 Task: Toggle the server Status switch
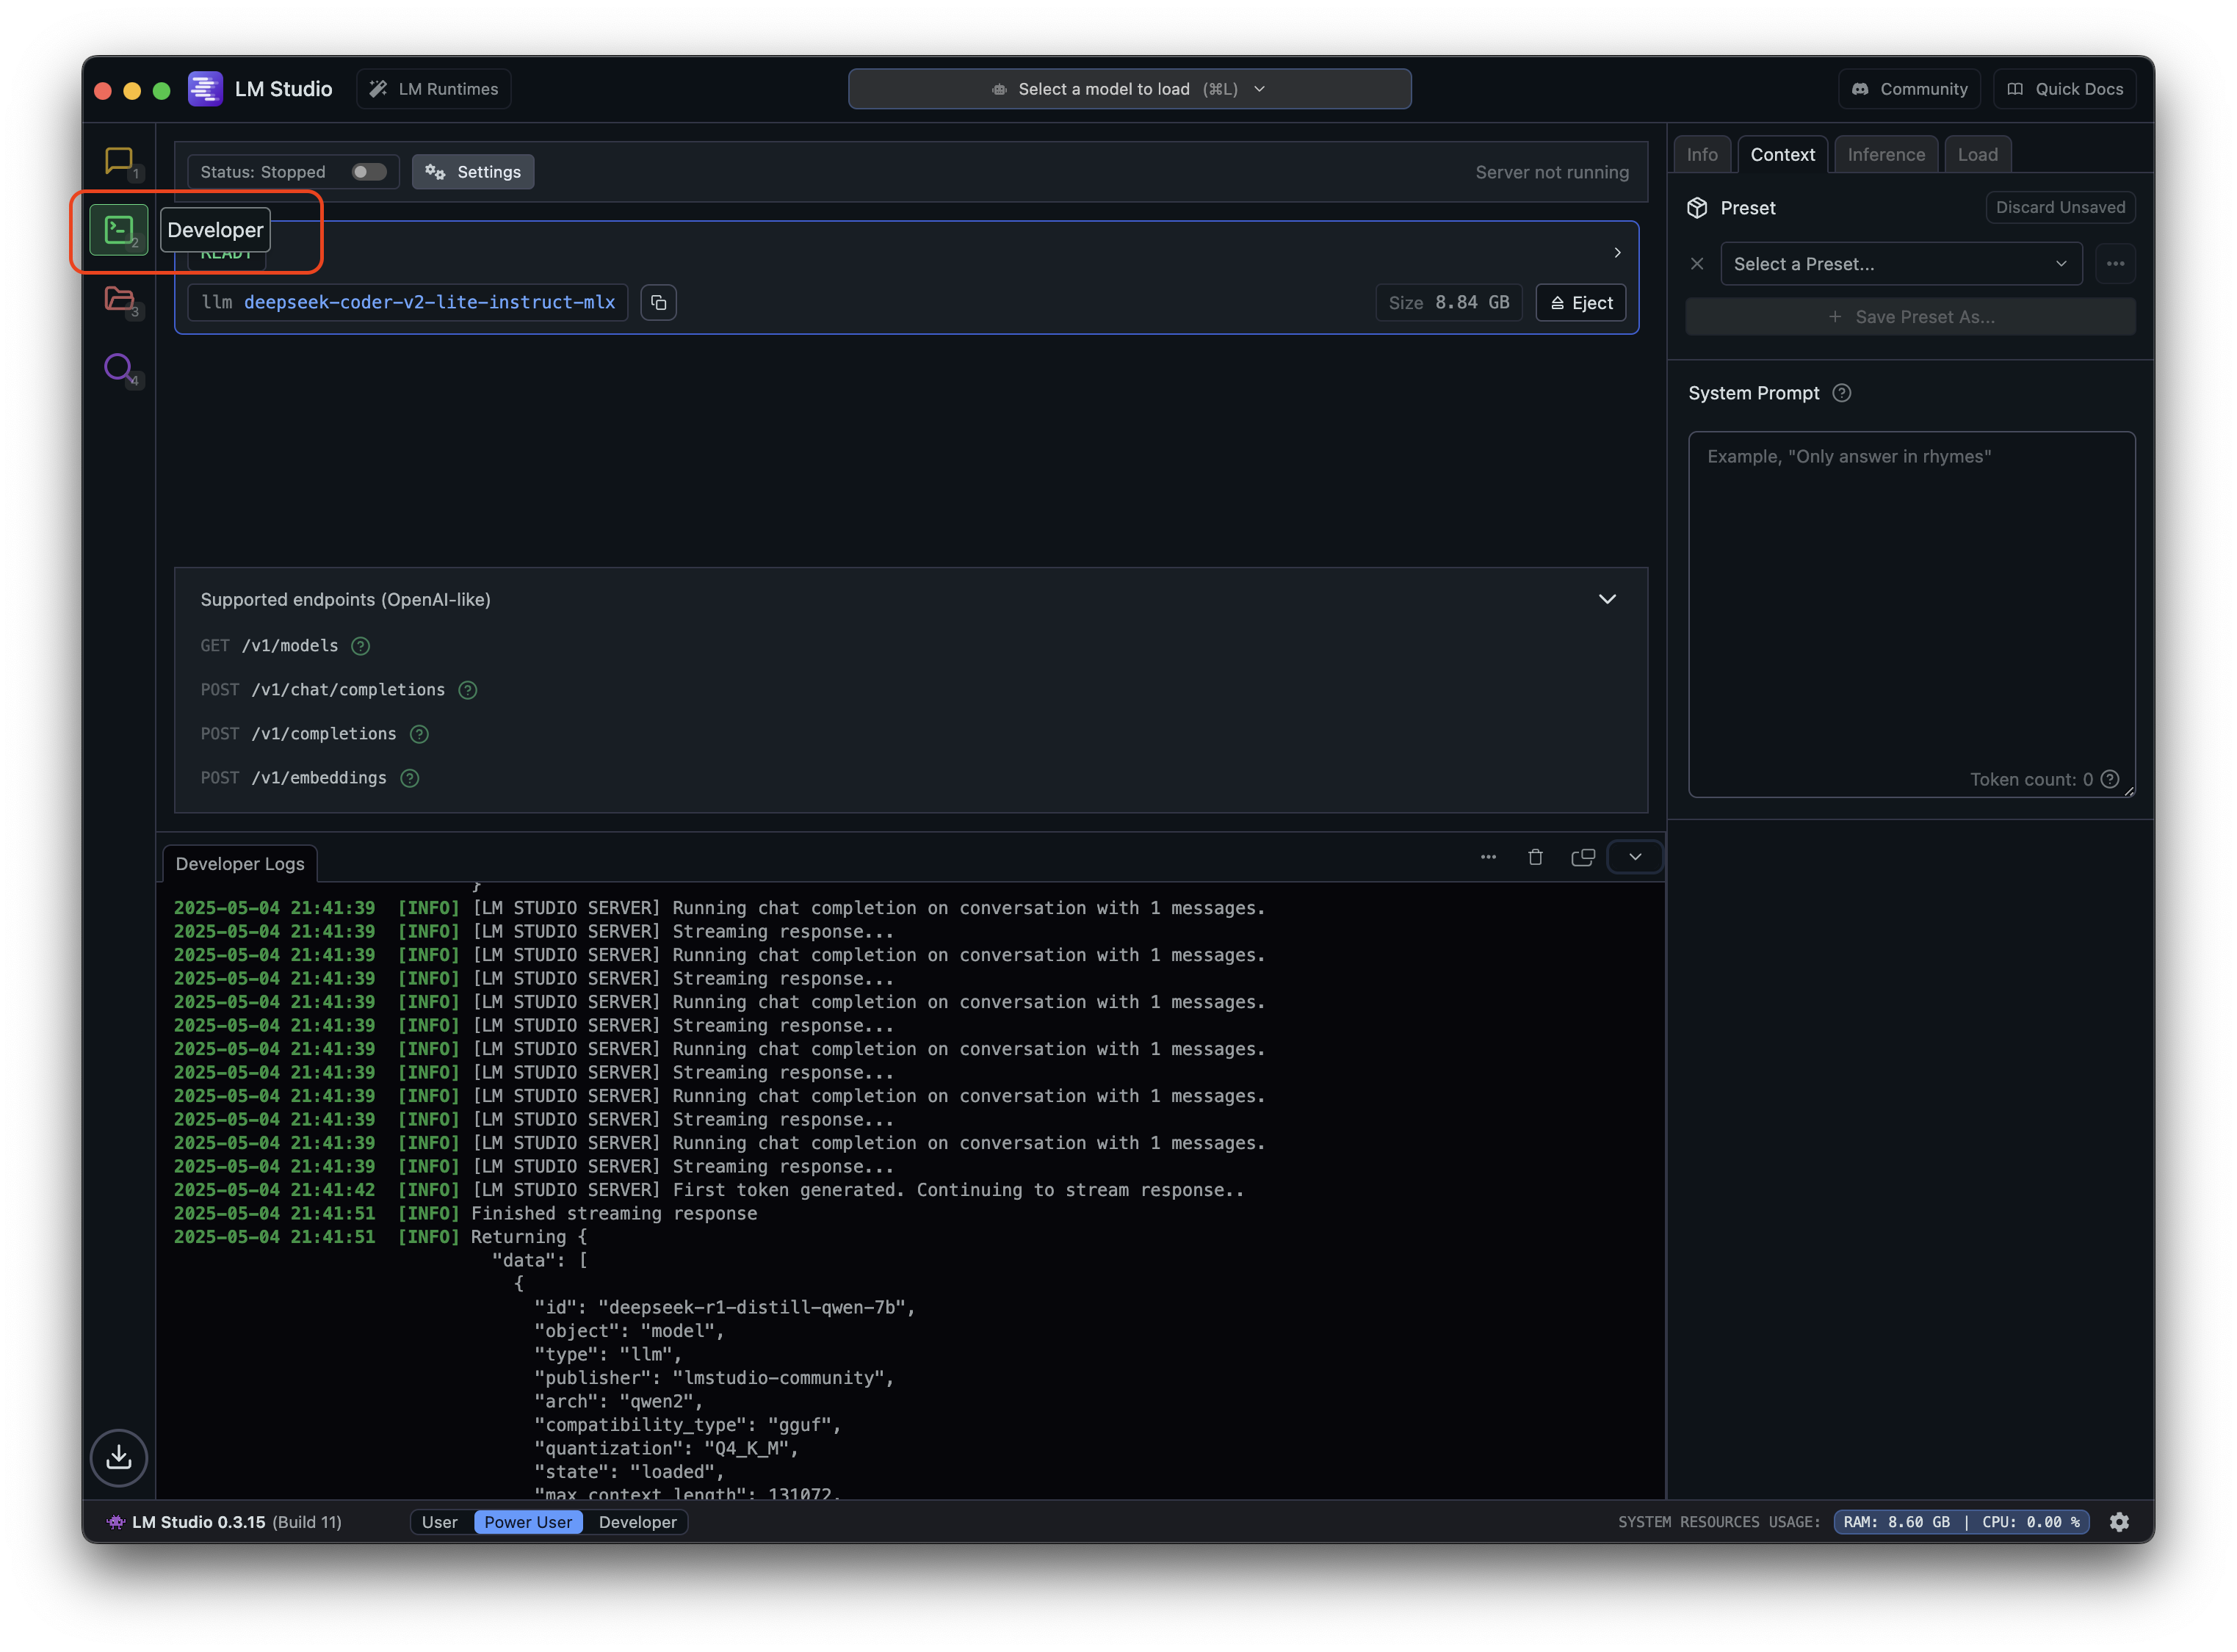[x=369, y=172]
